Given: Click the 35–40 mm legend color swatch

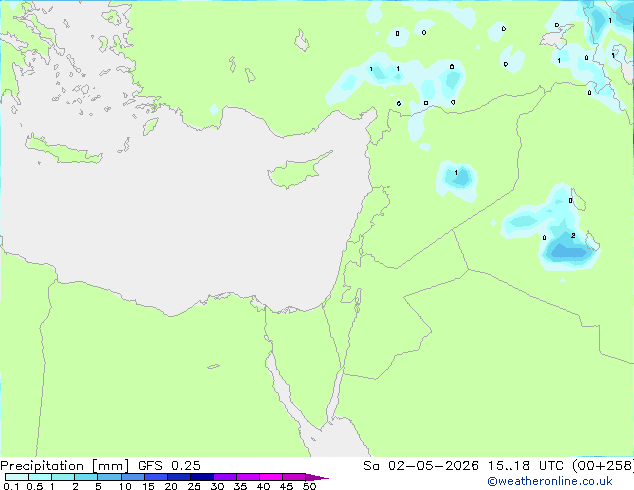Looking at the screenshot, I should click(248, 477).
